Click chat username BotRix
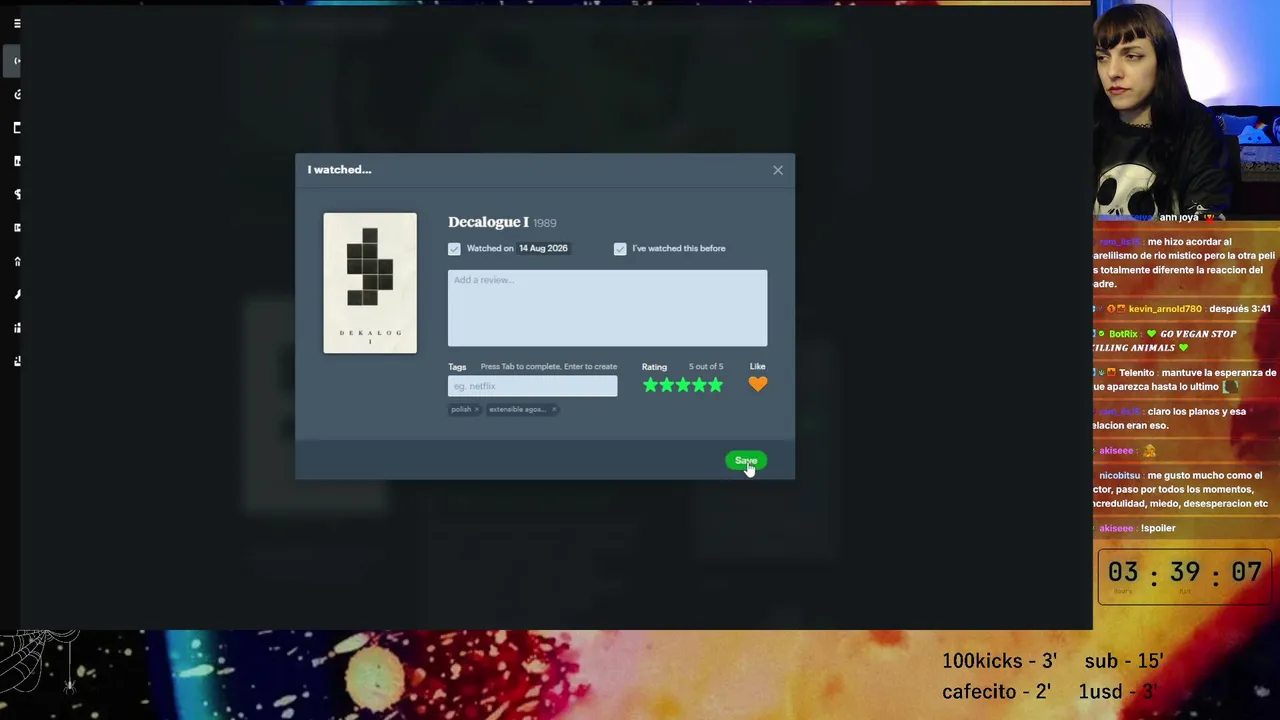The height and width of the screenshot is (720, 1280). (1123, 334)
